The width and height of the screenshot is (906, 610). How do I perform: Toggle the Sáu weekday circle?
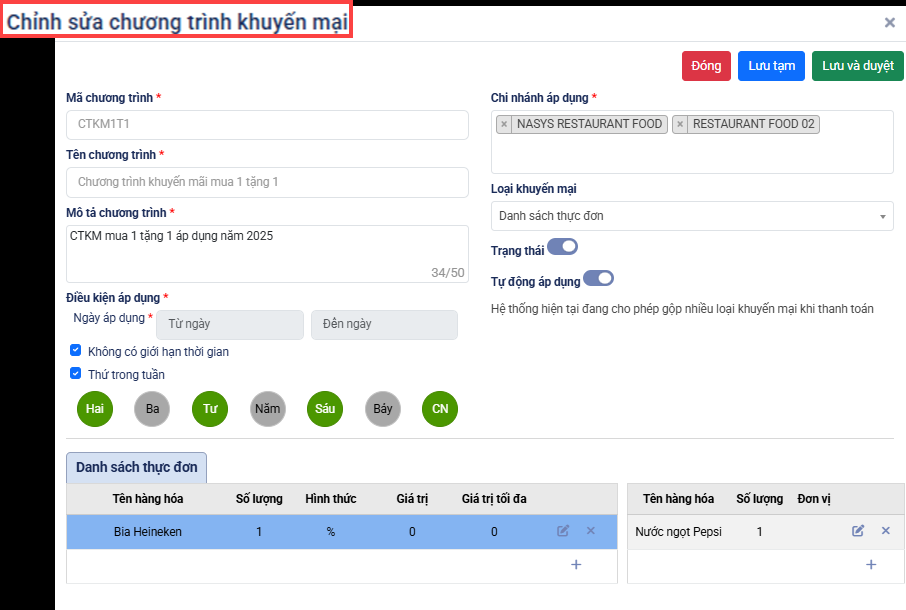325,409
